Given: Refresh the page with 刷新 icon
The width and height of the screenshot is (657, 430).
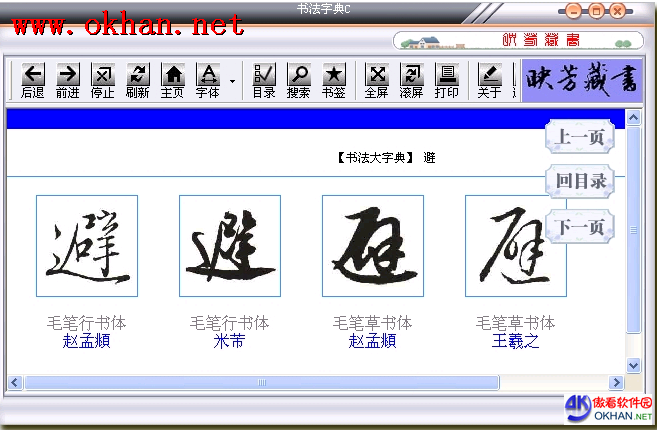Looking at the screenshot, I should (x=138, y=80).
